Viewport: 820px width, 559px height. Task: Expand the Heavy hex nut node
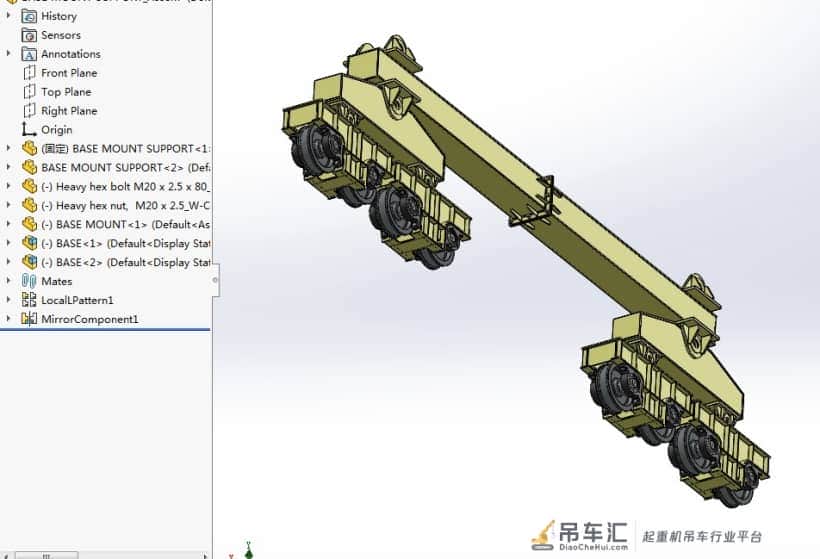(x=8, y=206)
